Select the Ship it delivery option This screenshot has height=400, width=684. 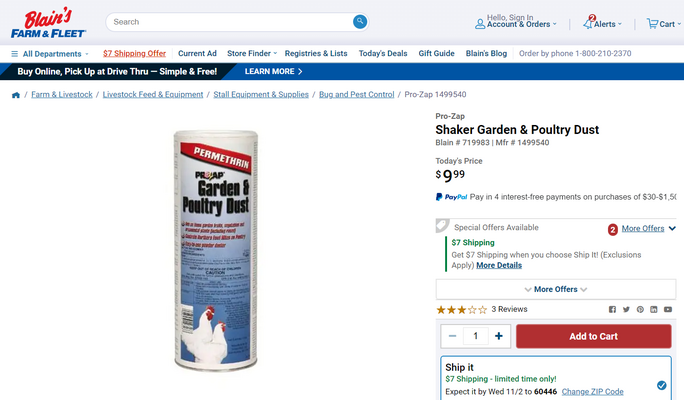[x=661, y=385]
